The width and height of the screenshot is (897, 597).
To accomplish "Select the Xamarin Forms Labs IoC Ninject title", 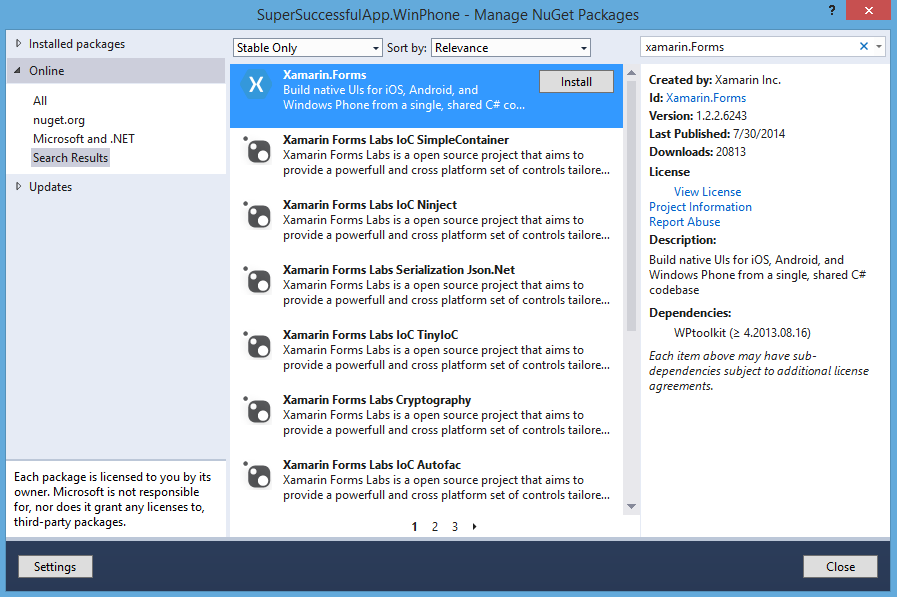I will (370, 205).
